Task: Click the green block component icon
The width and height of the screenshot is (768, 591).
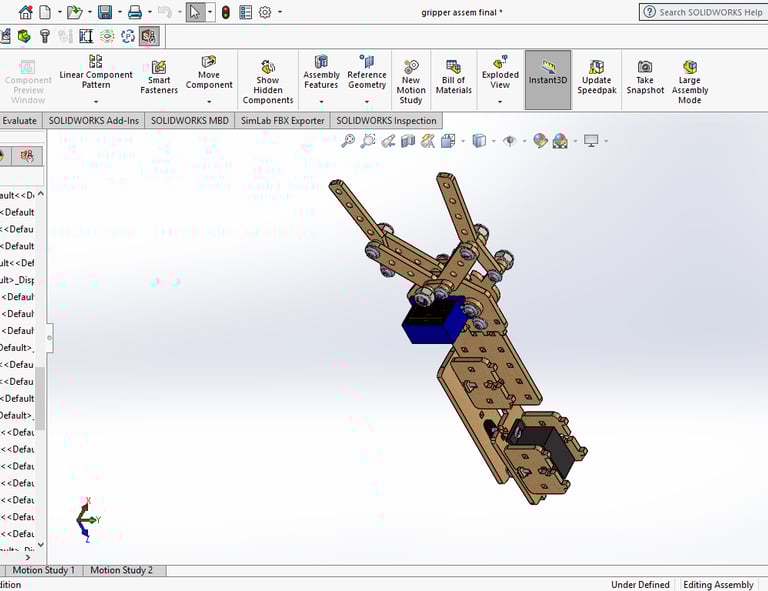Action: click(x=24, y=36)
